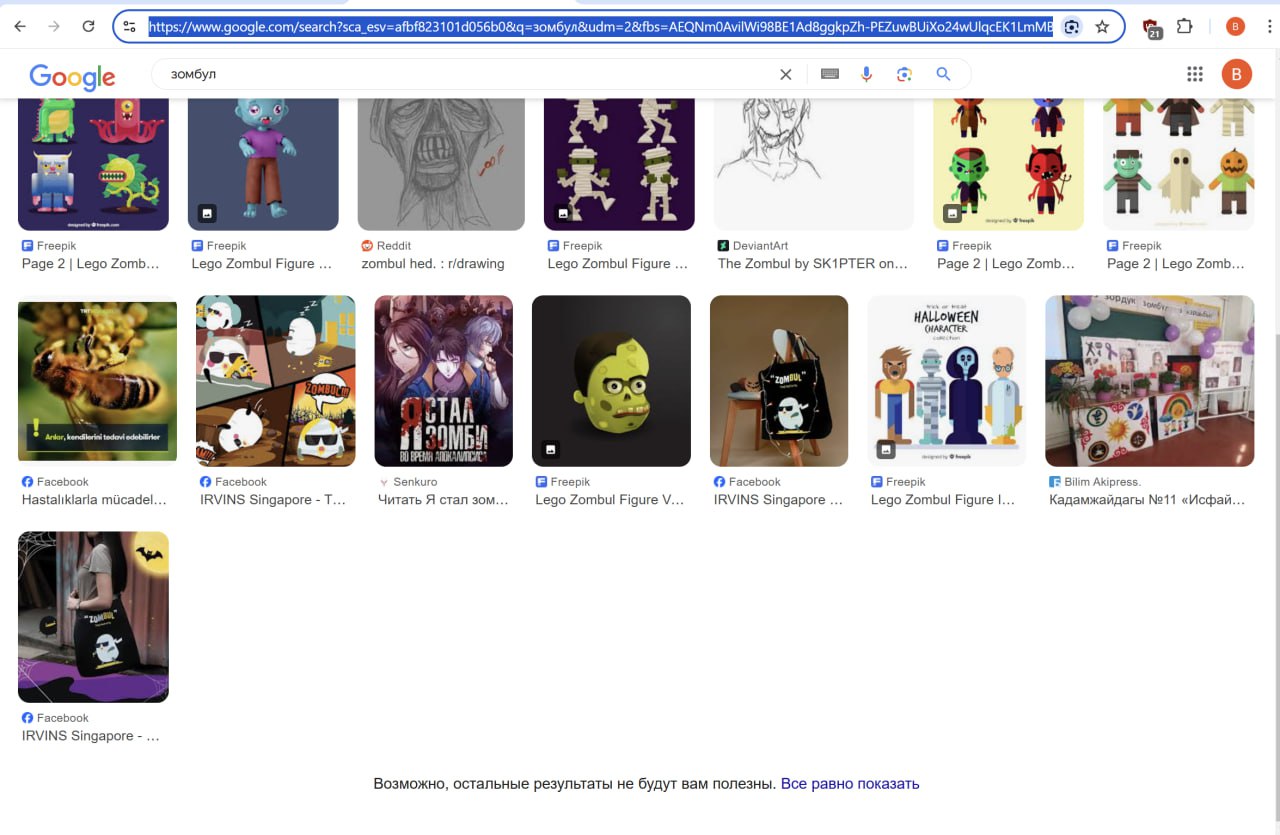
Task: Clear search text with the X icon
Action: pyautogui.click(x=785, y=74)
